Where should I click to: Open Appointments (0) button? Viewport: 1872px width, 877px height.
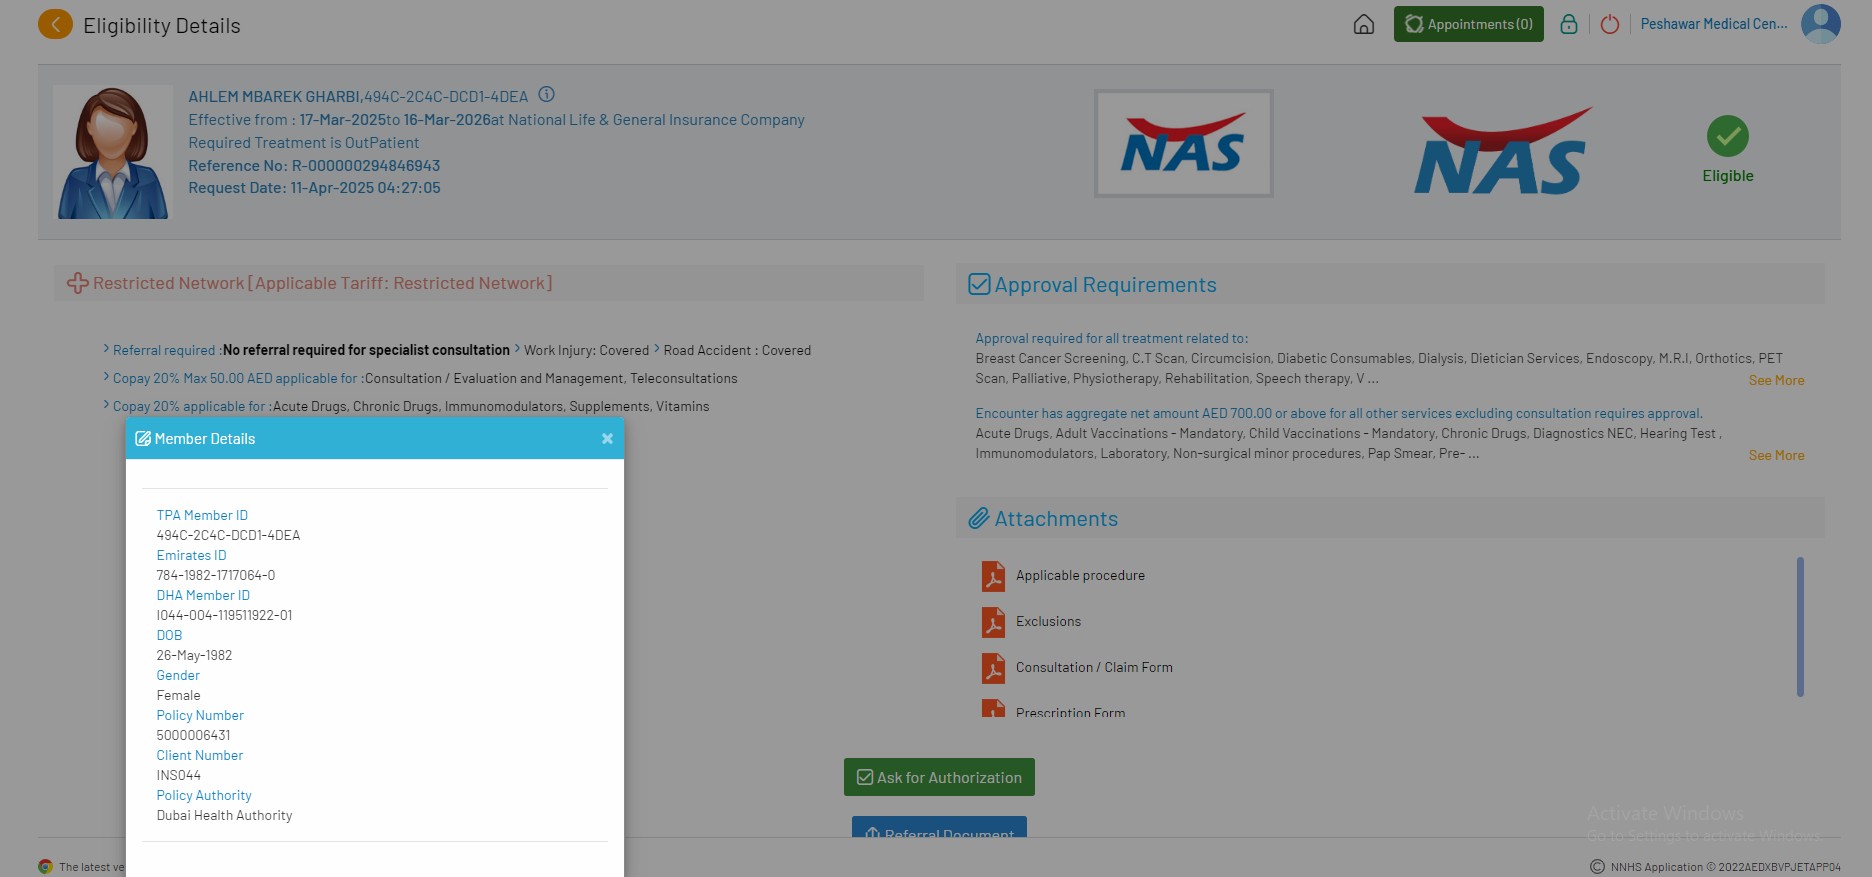point(1468,24)
